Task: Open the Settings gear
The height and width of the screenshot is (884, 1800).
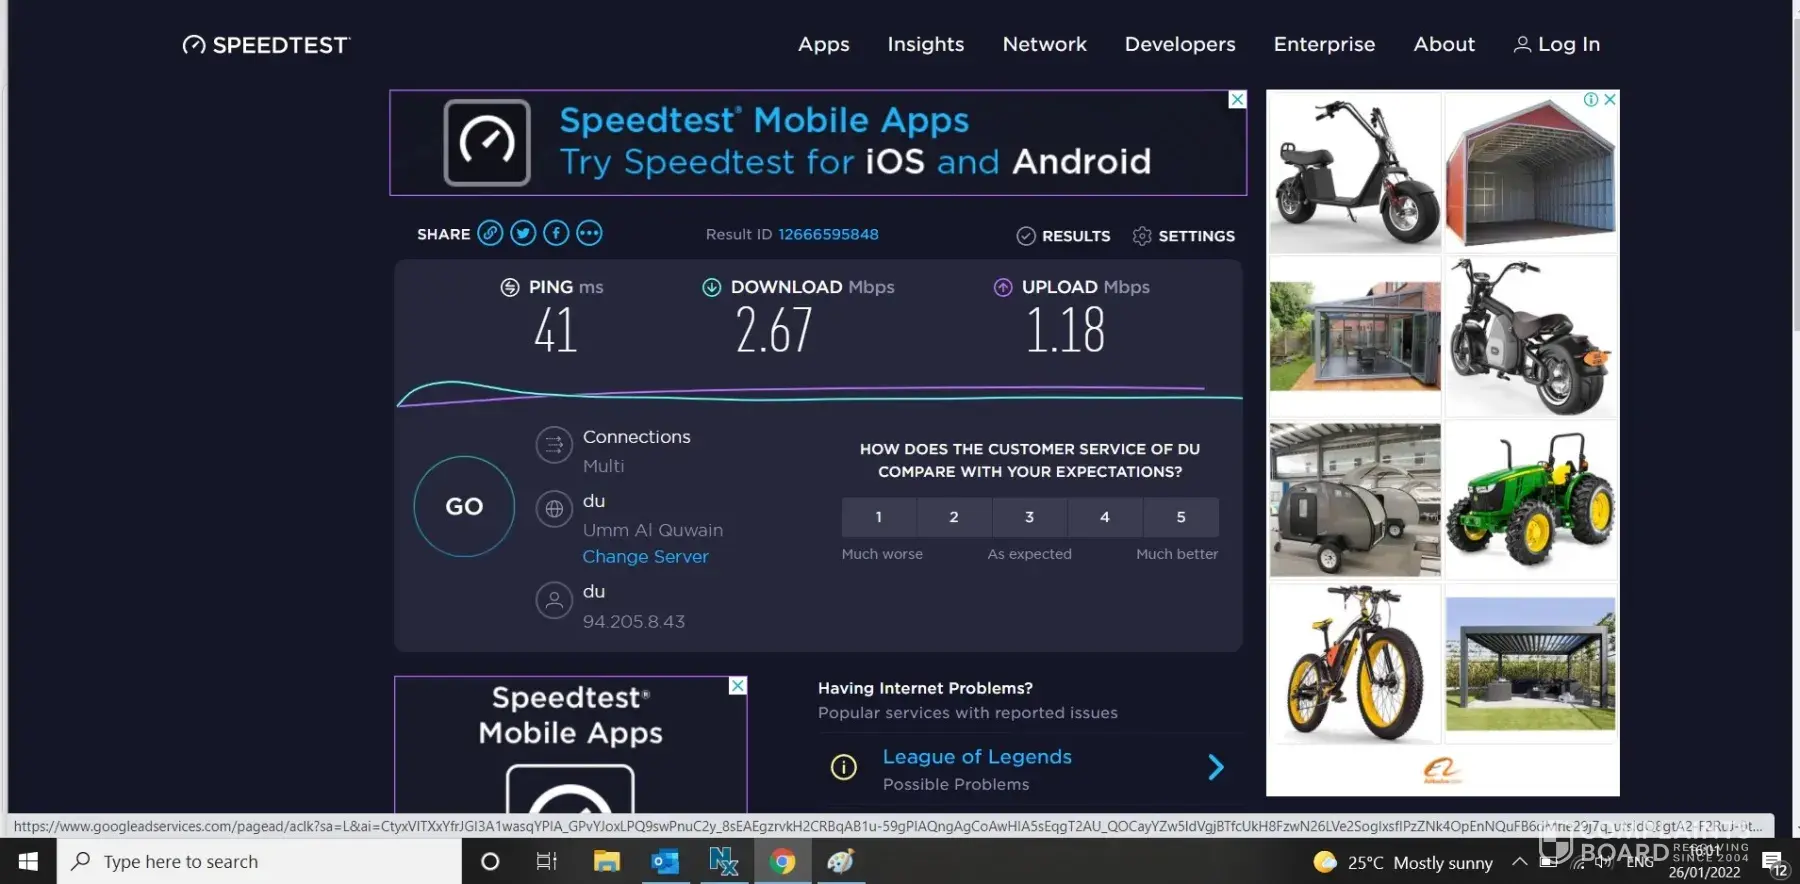Action: pos(1142,236)
